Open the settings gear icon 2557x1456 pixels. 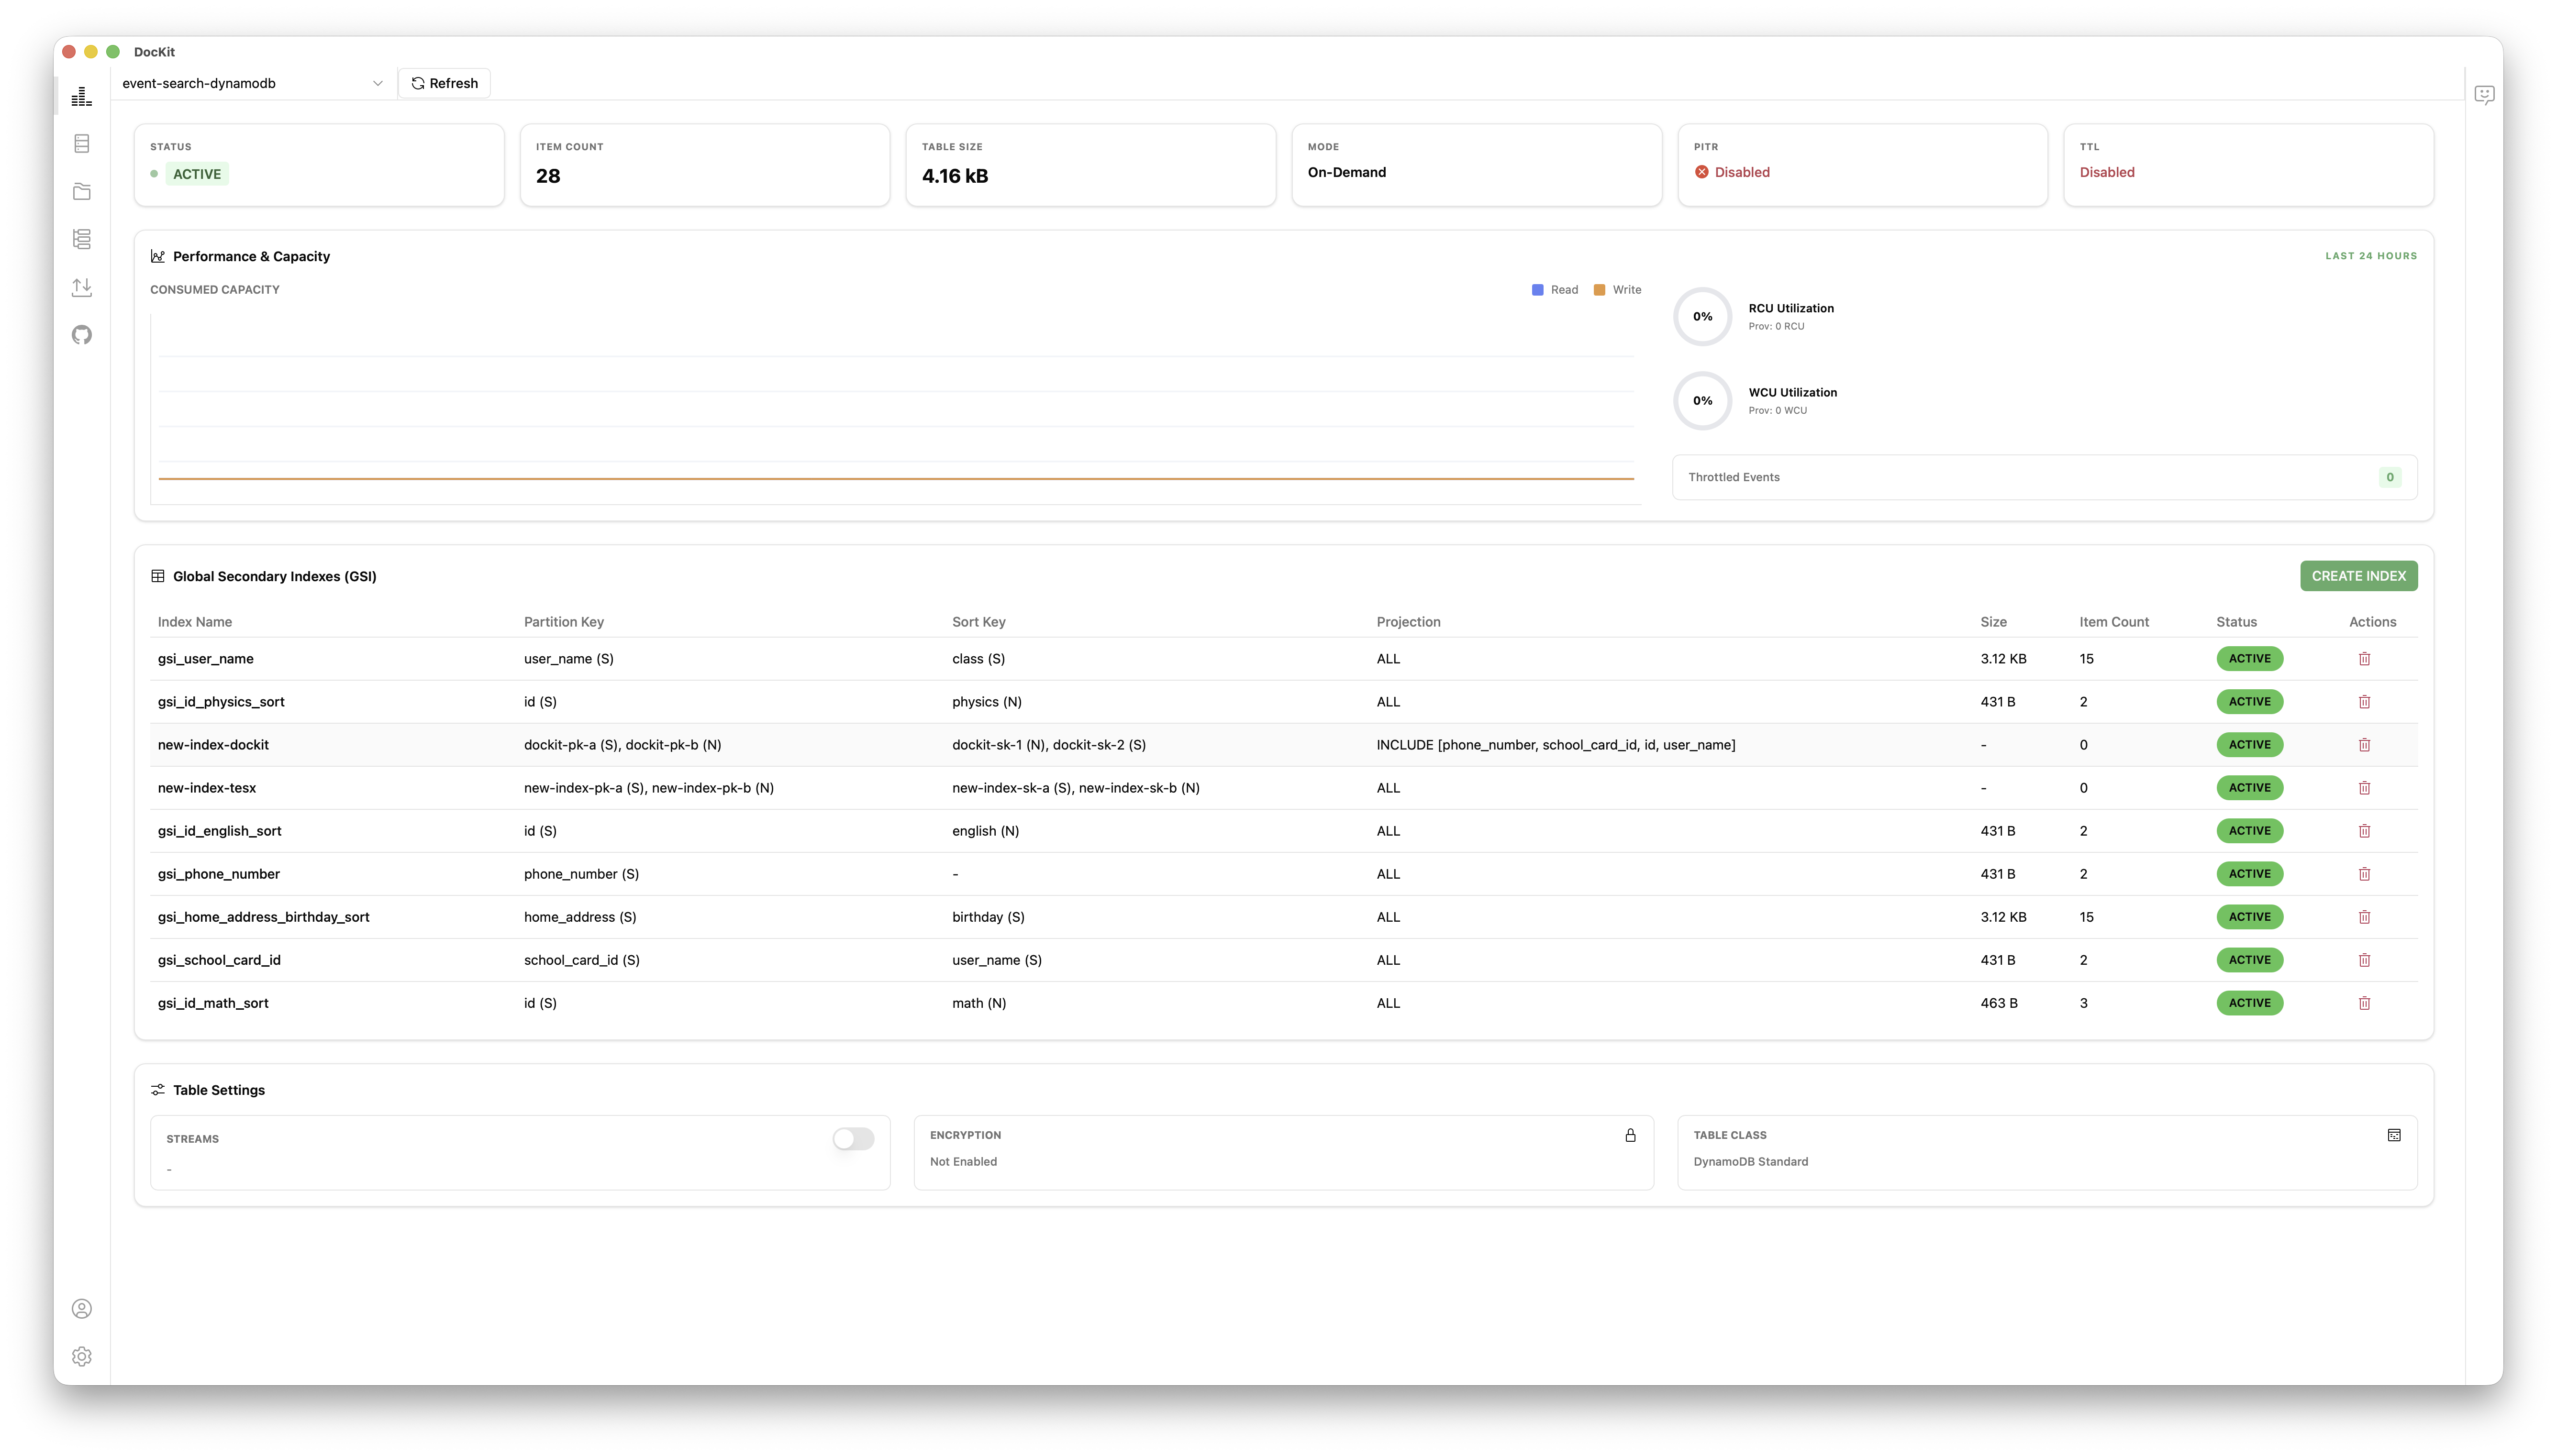(x=81, y=1356)
